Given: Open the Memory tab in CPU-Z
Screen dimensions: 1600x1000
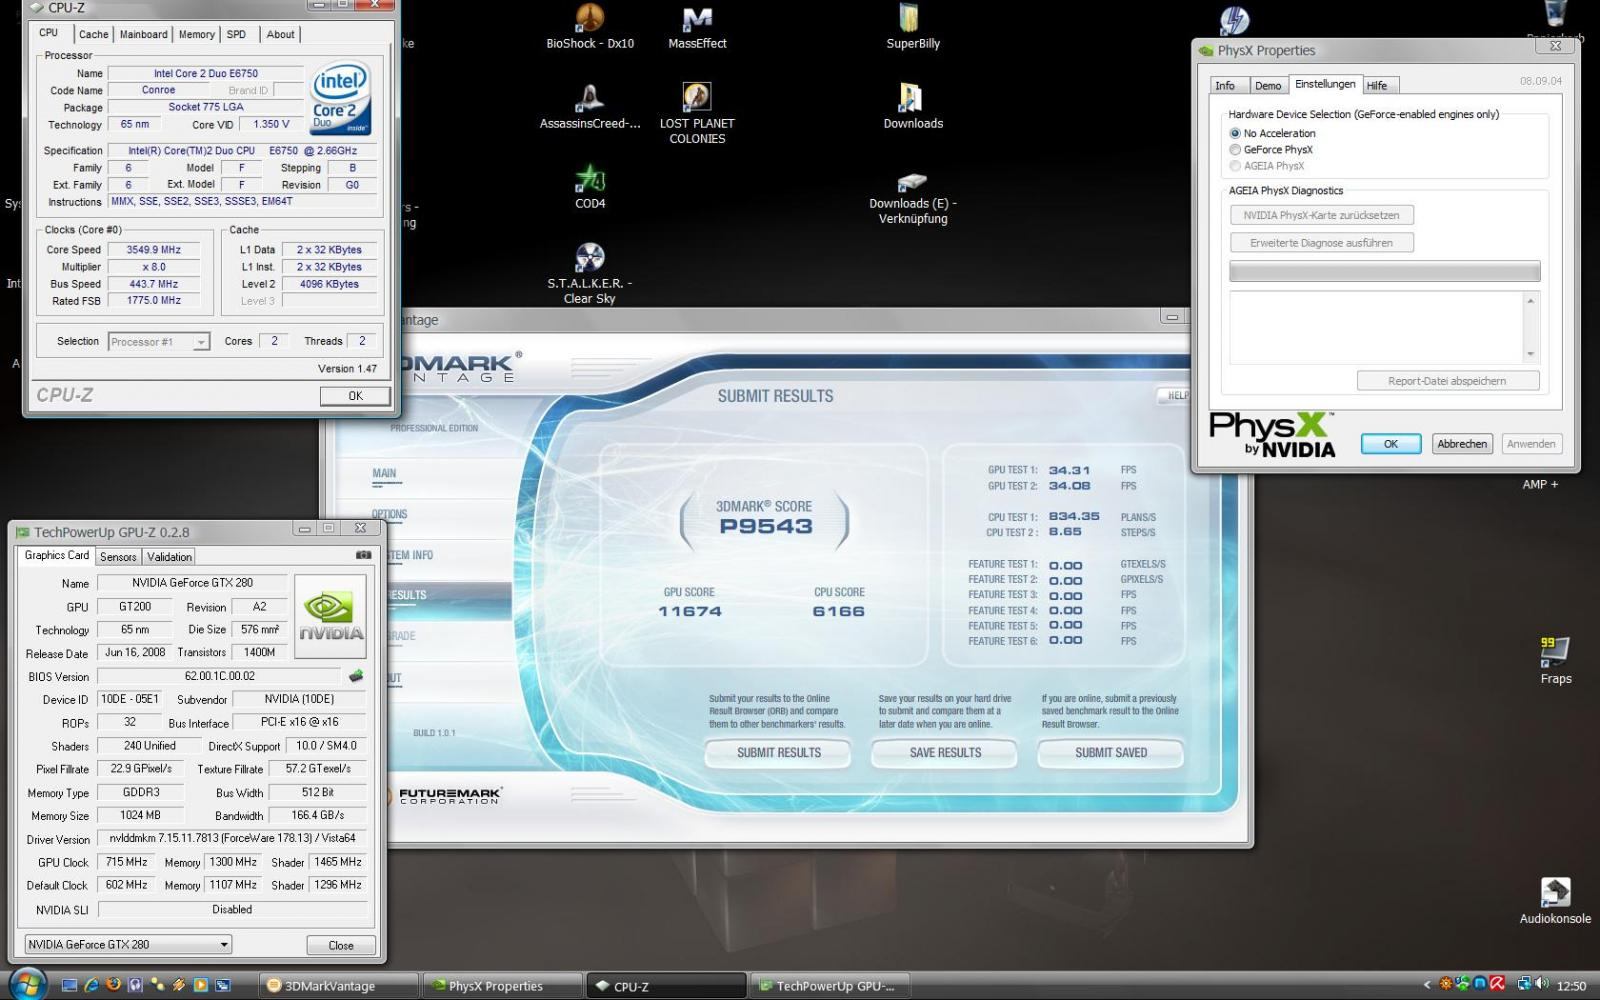Looking at the screenshot, I should 196,34.
